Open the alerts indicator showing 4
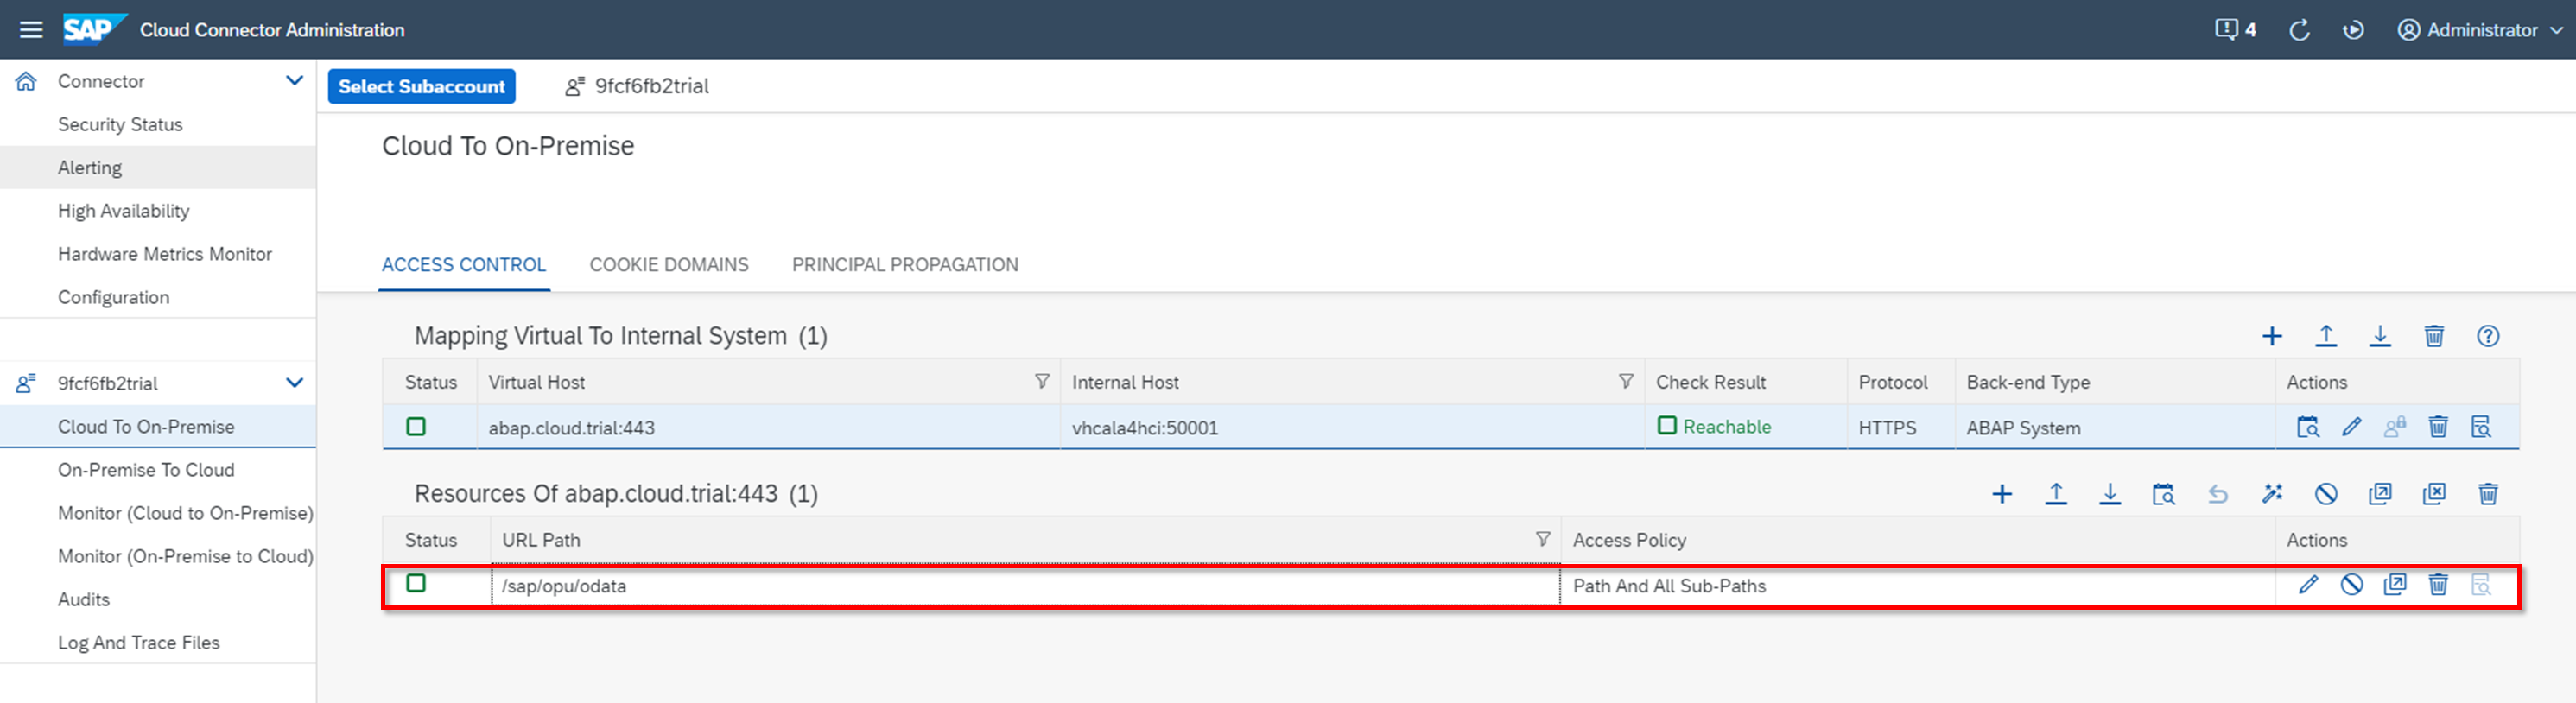Viewport: 2576px width, 703px height. (2235, 30)
